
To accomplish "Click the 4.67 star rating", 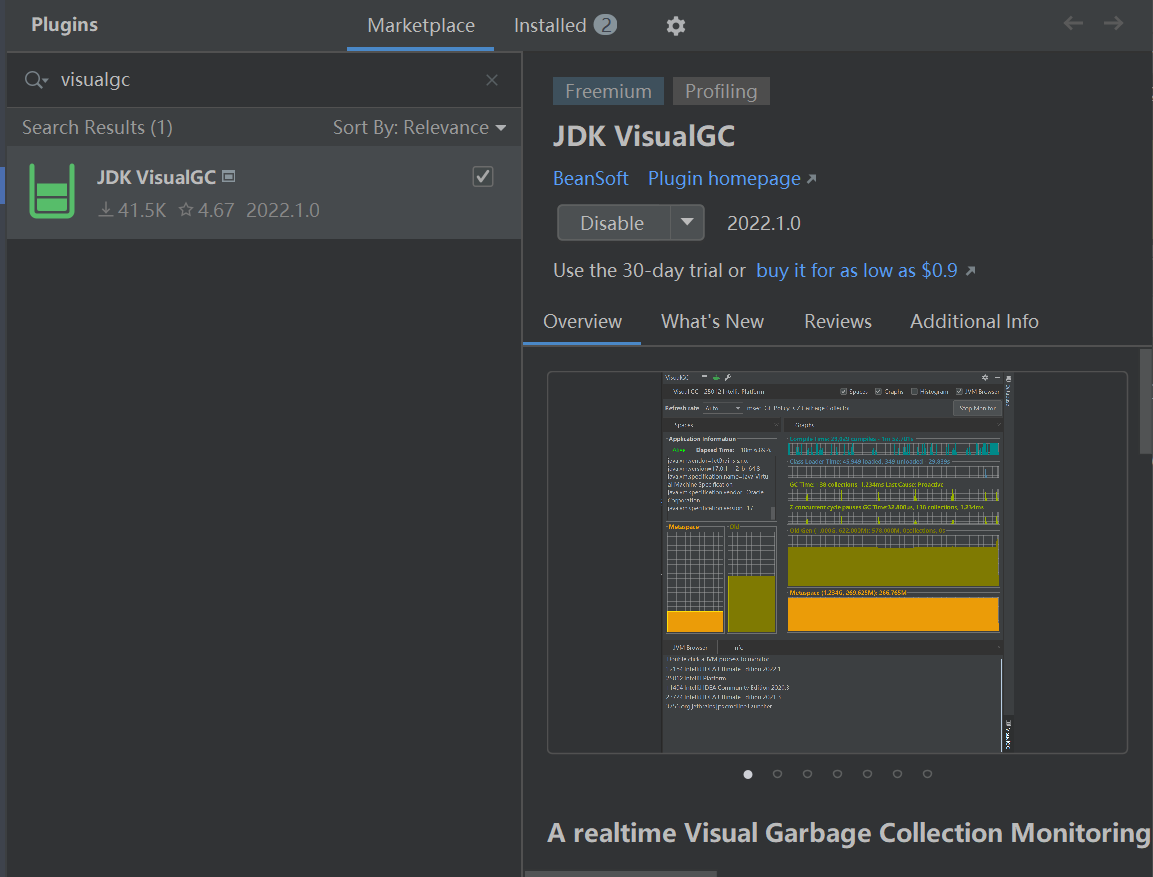I will (x=207, y=210).
